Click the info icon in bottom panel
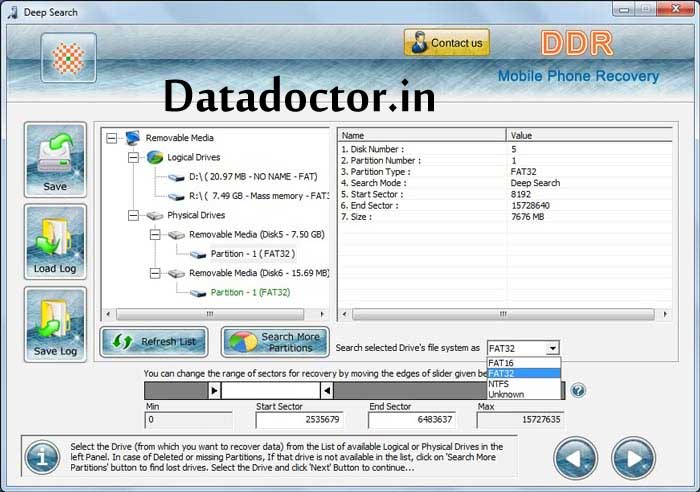 point(42,457)
